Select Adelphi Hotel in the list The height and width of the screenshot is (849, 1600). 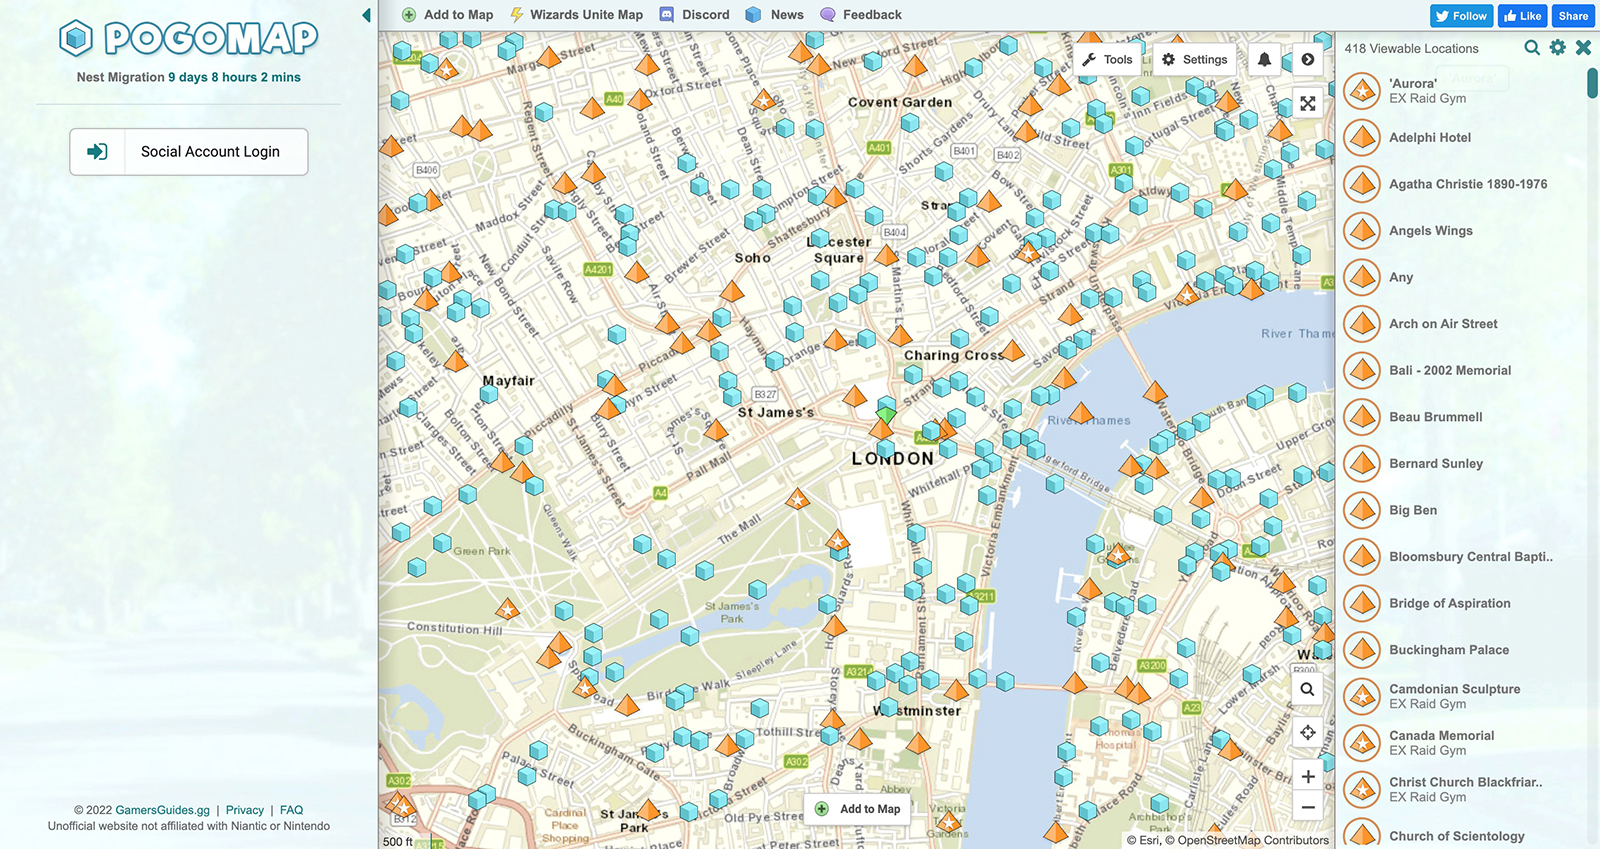pyautogui.click(x=1462, y=138)
